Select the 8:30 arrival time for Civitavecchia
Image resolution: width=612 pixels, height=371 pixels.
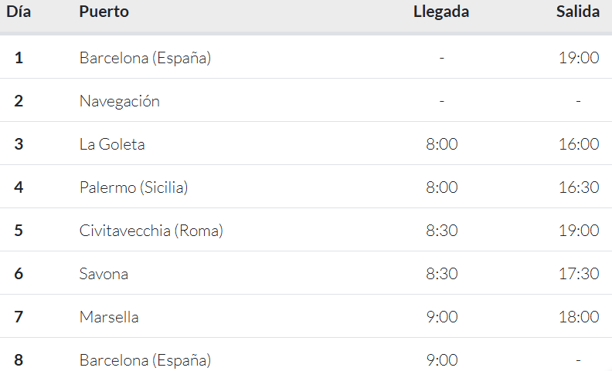[441, 231]
